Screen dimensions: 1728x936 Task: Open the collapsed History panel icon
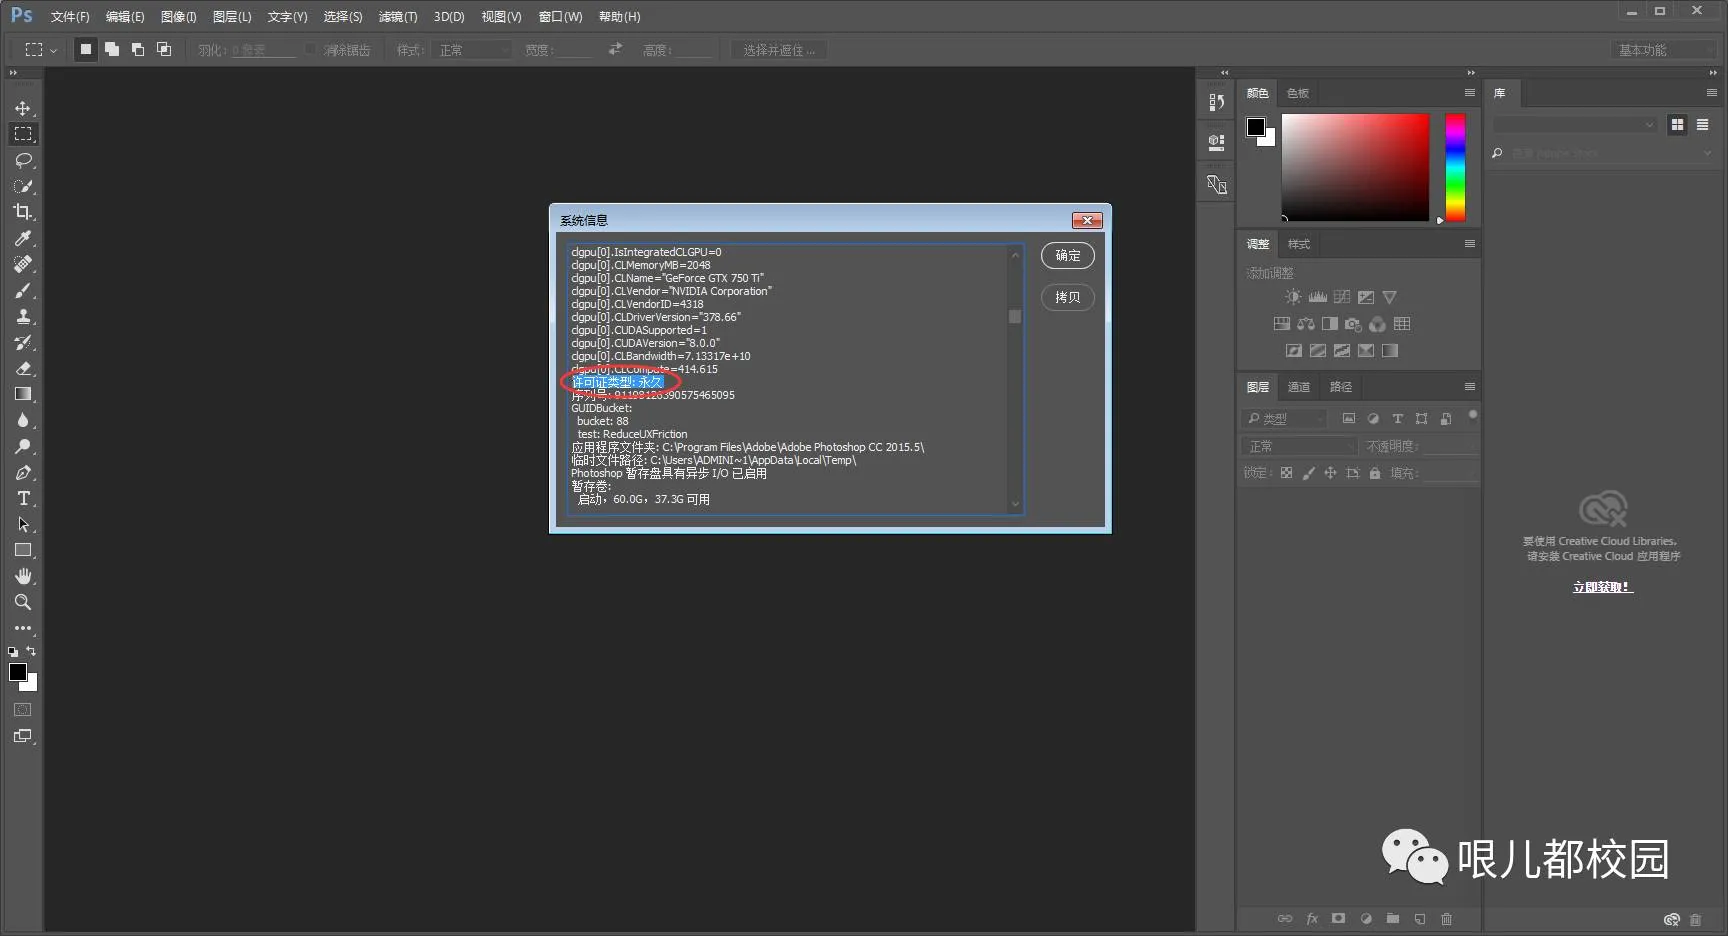1216,102
